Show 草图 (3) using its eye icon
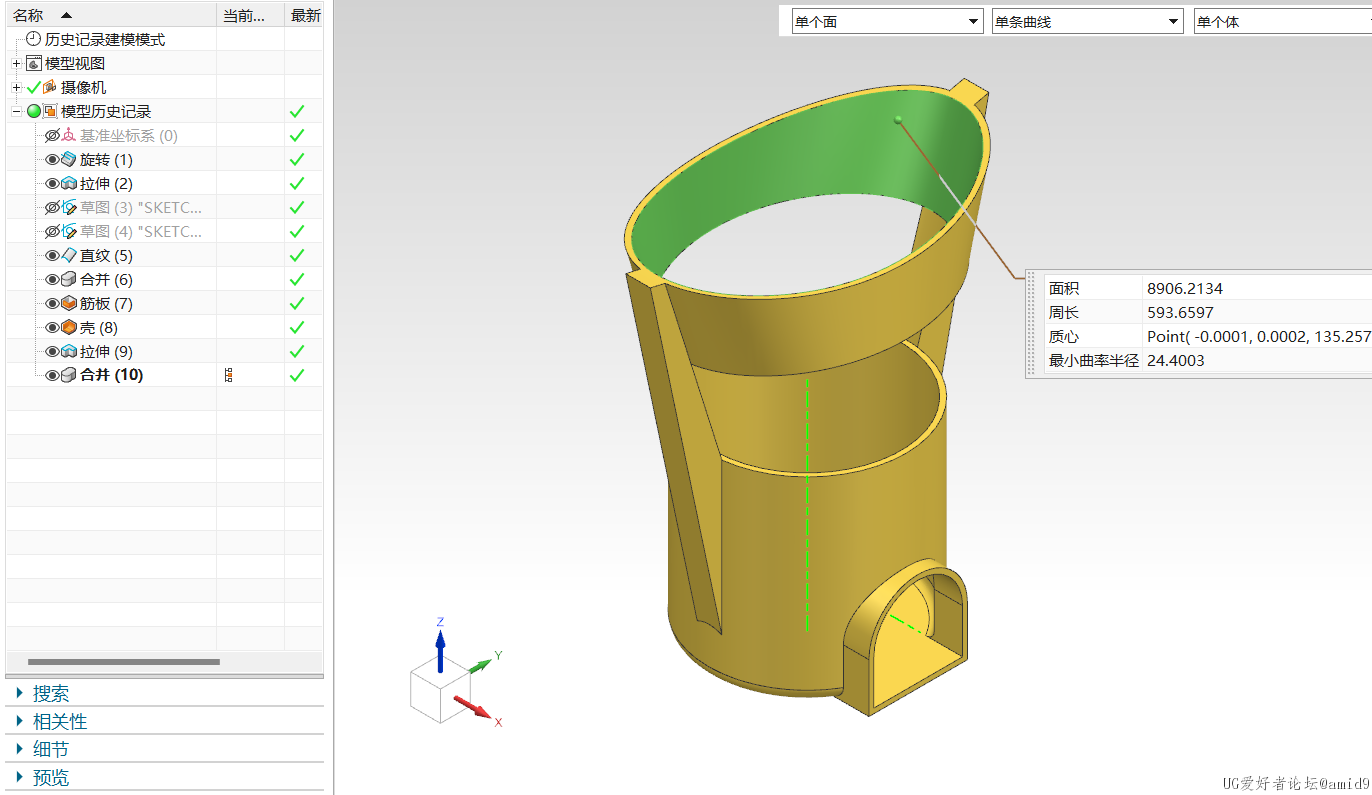 click(52, 207)
